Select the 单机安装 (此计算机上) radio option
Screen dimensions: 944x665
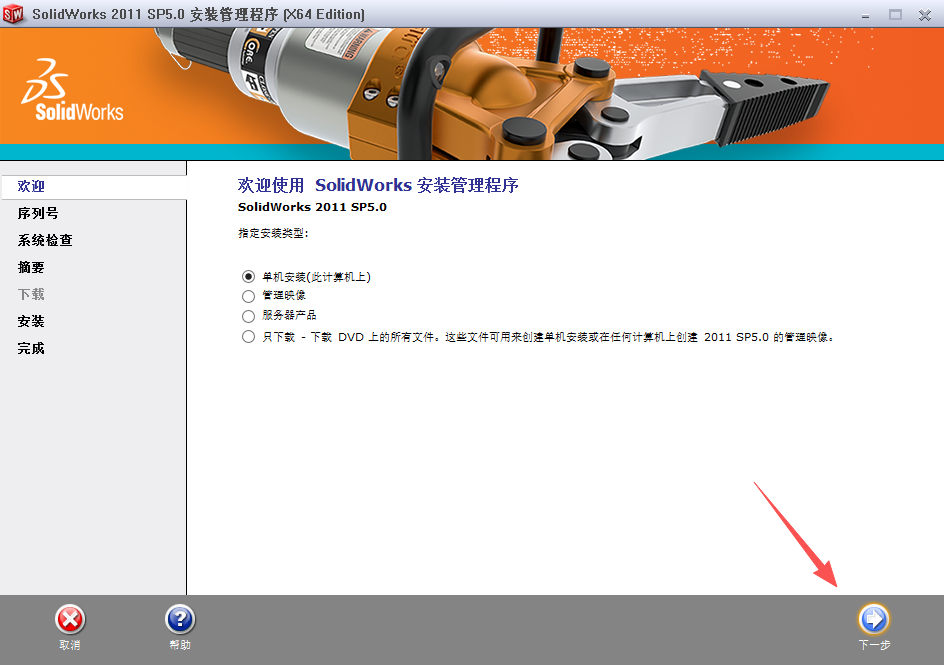click(x=249, y=277)
